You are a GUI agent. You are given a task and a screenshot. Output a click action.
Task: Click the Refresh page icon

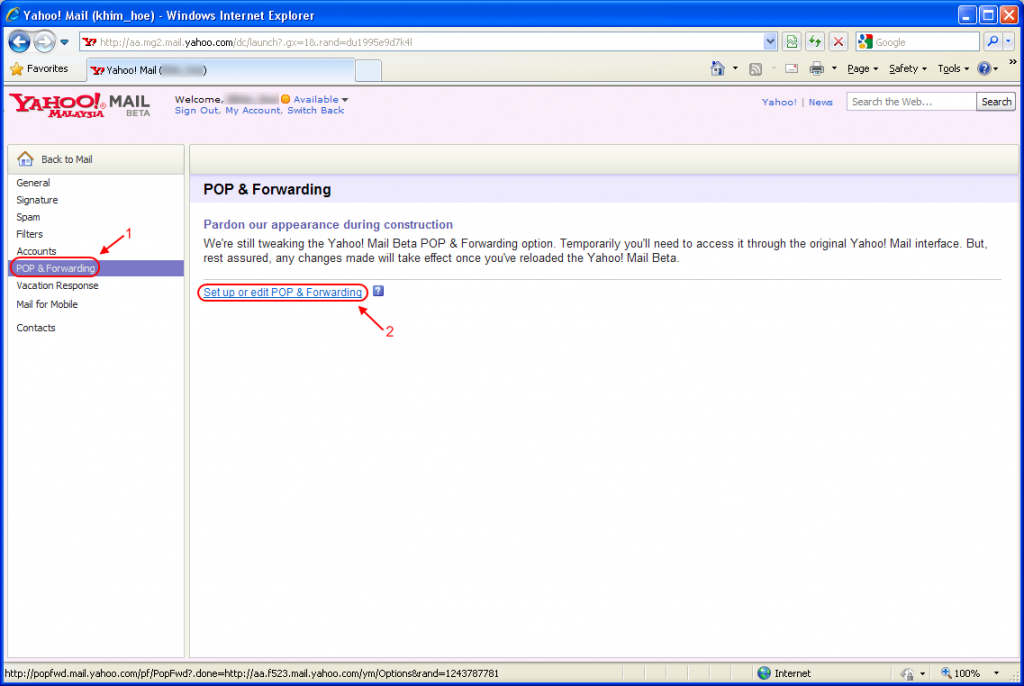pos(815,42)
